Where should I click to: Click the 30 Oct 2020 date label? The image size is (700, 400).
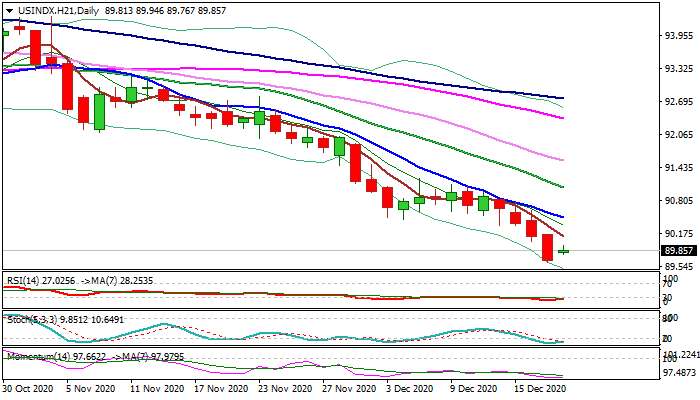(x=30, y=387)
